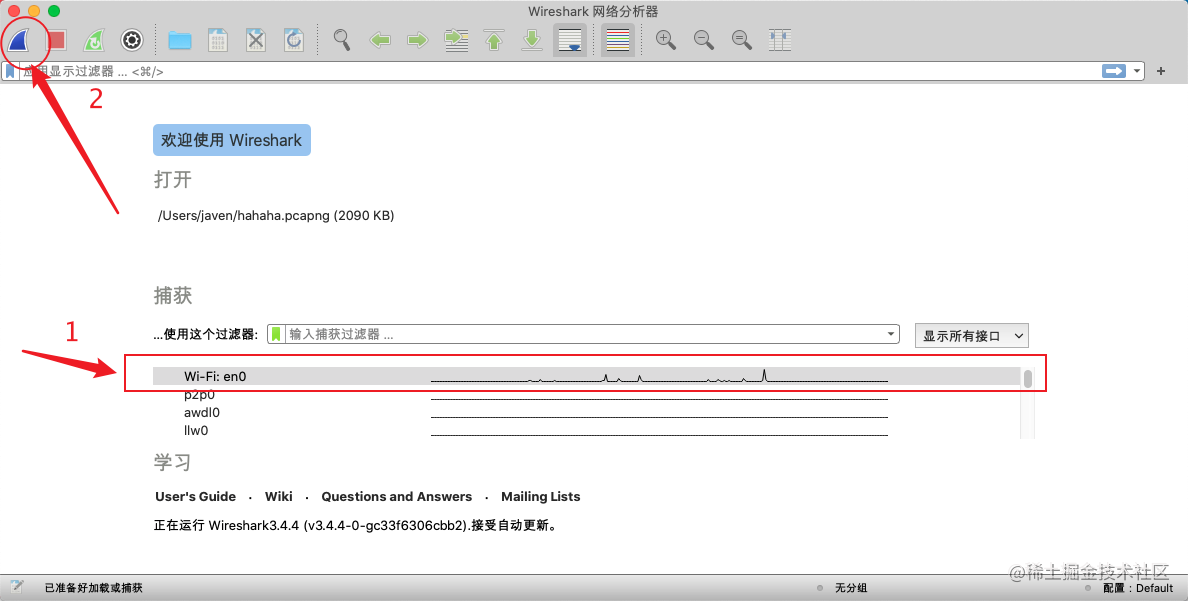Toggle packet list coloring rules

click(617, 39)
